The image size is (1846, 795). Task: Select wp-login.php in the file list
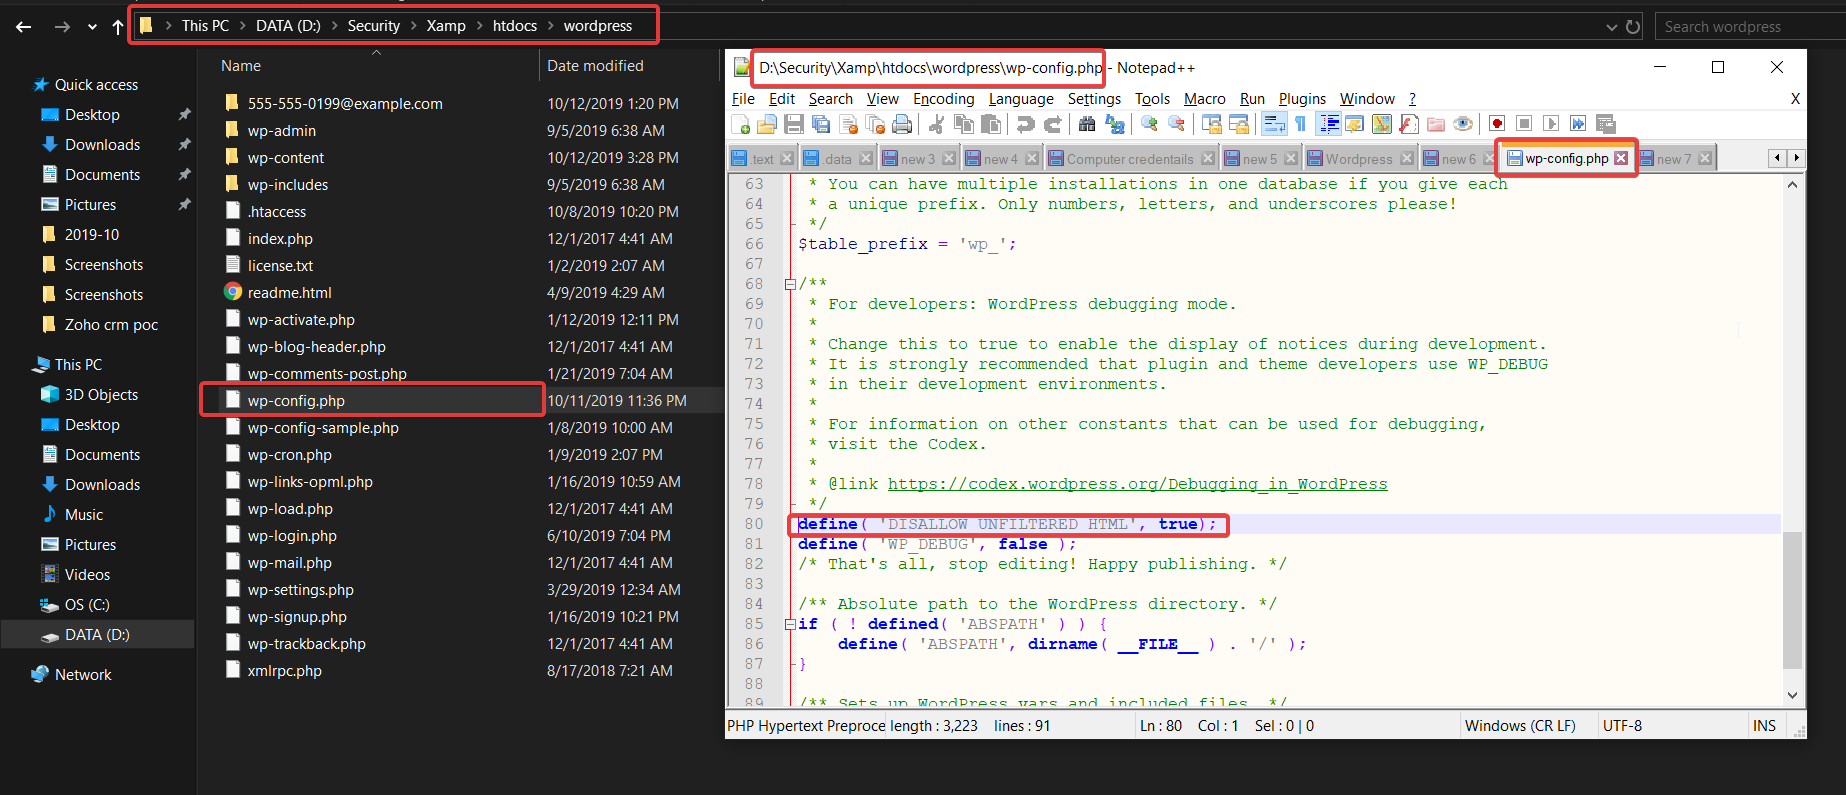292,536
